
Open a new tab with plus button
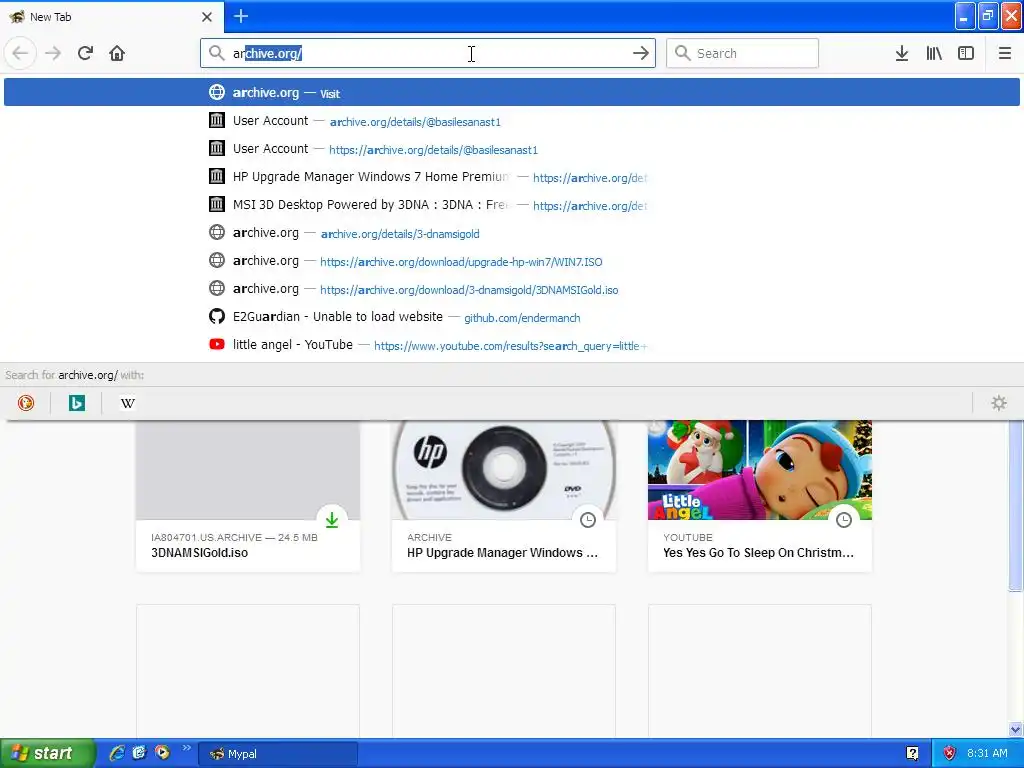coord(241,16)
